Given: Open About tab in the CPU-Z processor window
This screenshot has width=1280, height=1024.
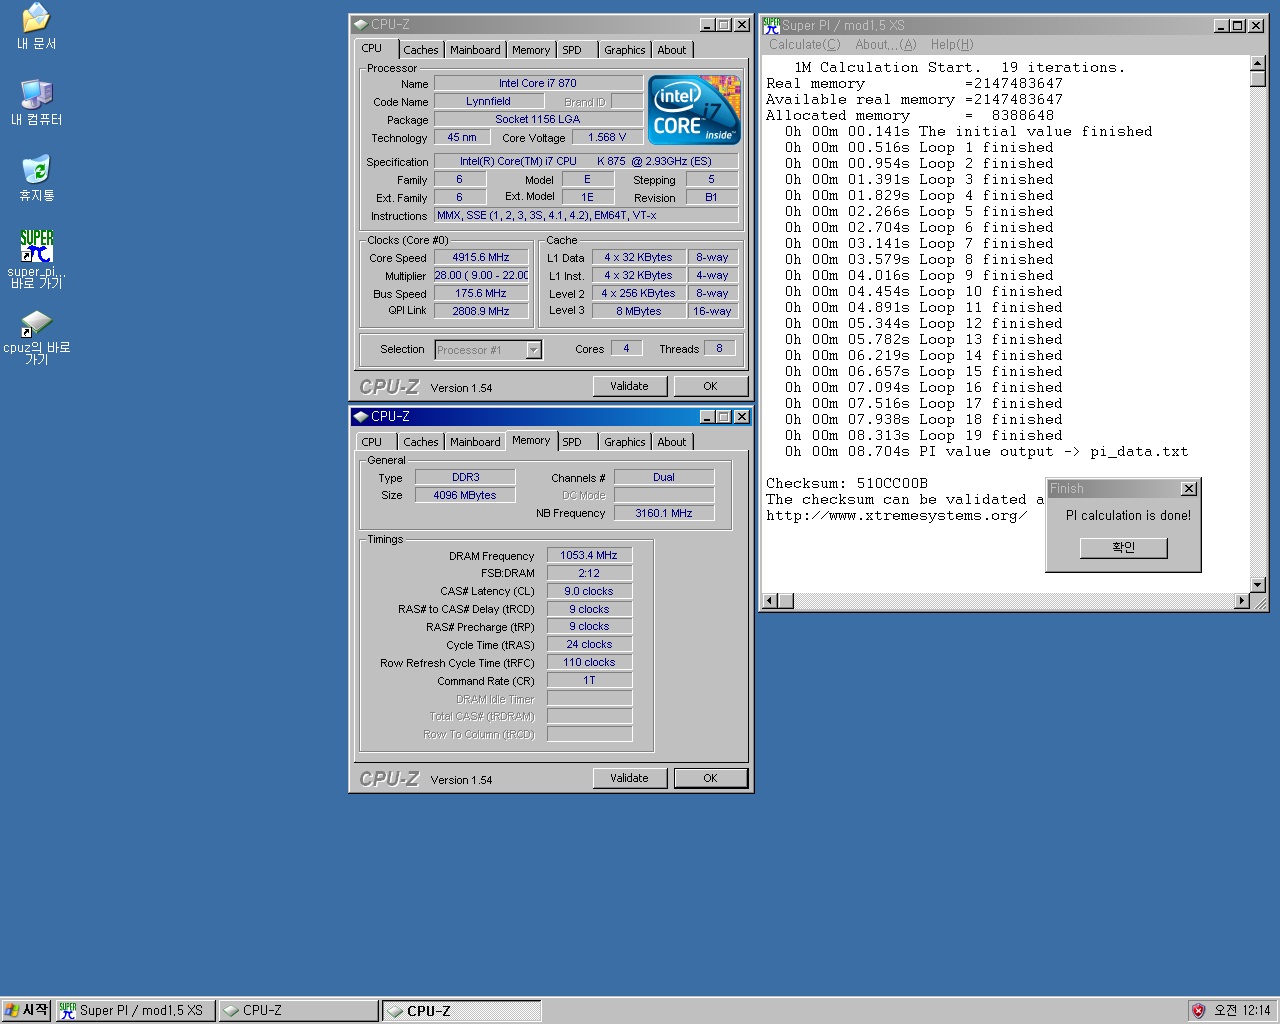Looking at the screenshot, I should pos(672,50).
